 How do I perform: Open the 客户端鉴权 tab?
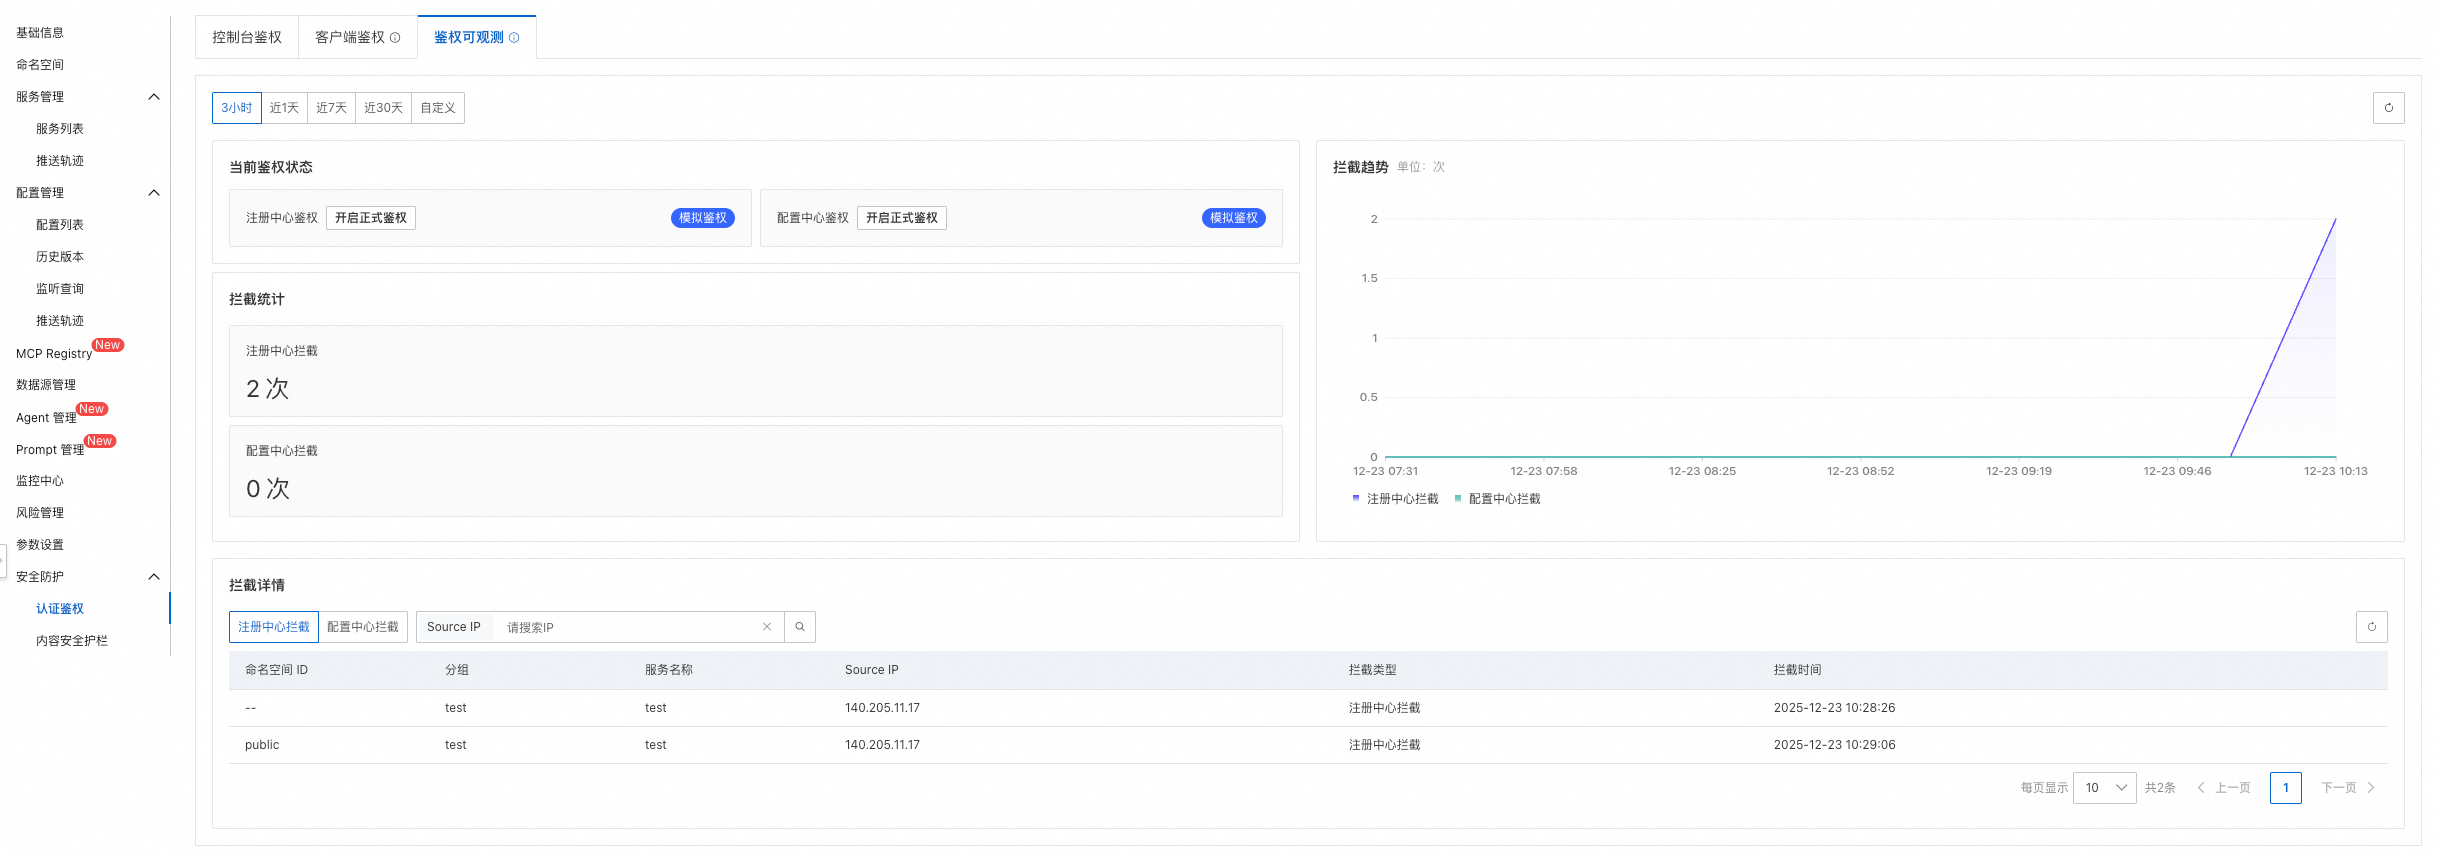tap(357, 38)
